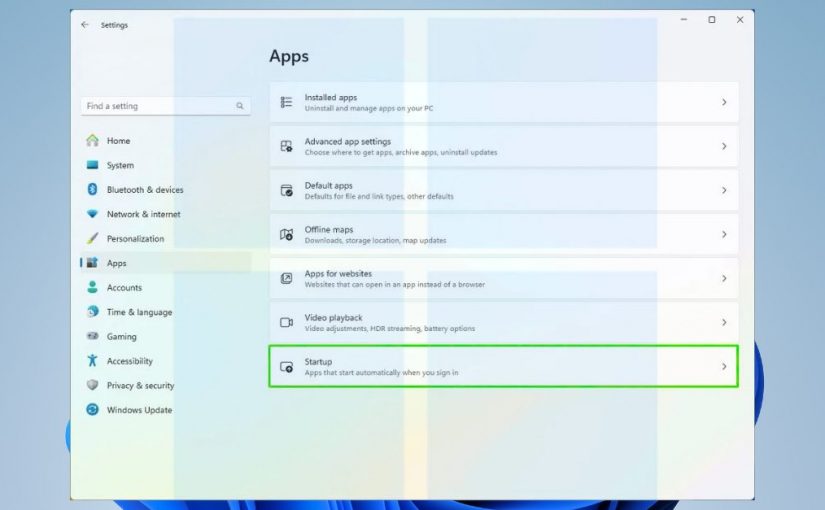Screen dimensions: 825x510
Task: Open Advanced app settings page
Action: (504, 146)
